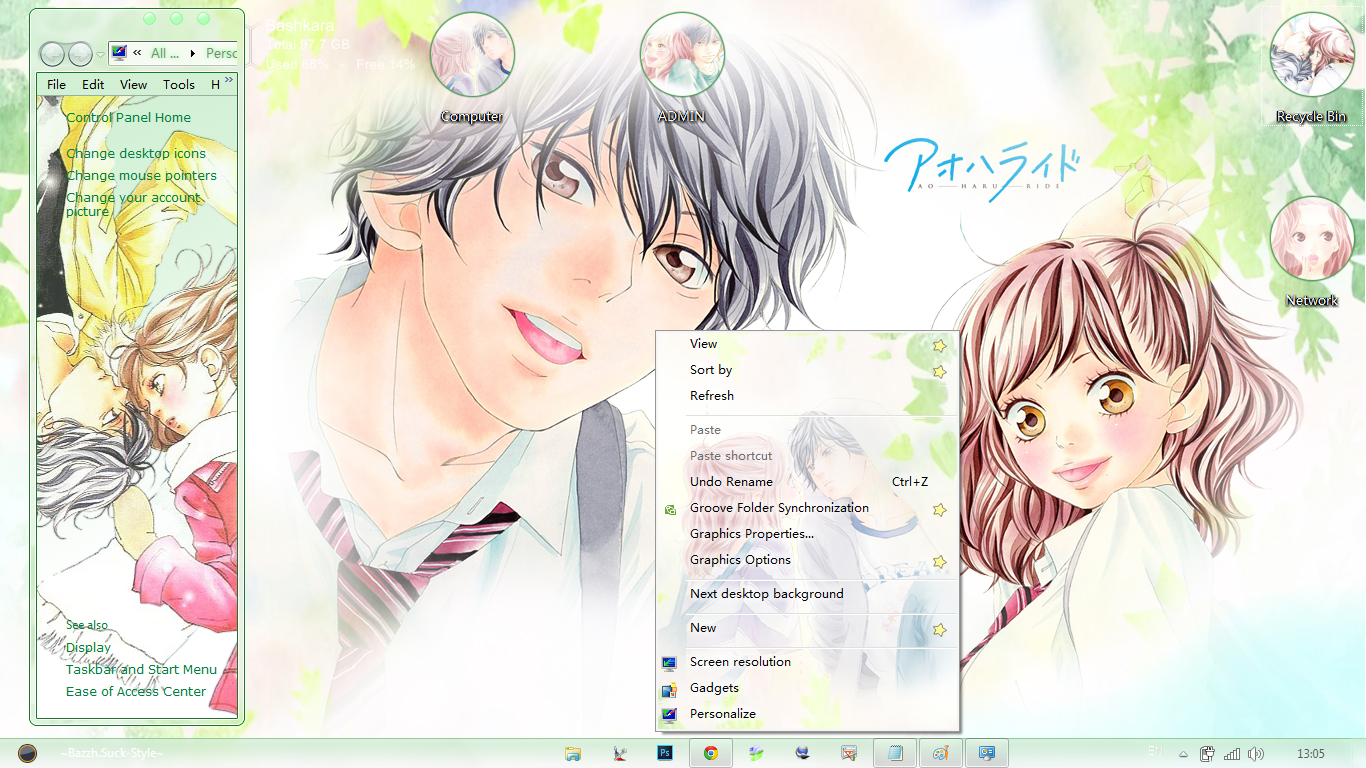Expand the menu bar overflow chevron
This screenshot has width=1366, height=768.
(x=229, y=80)
